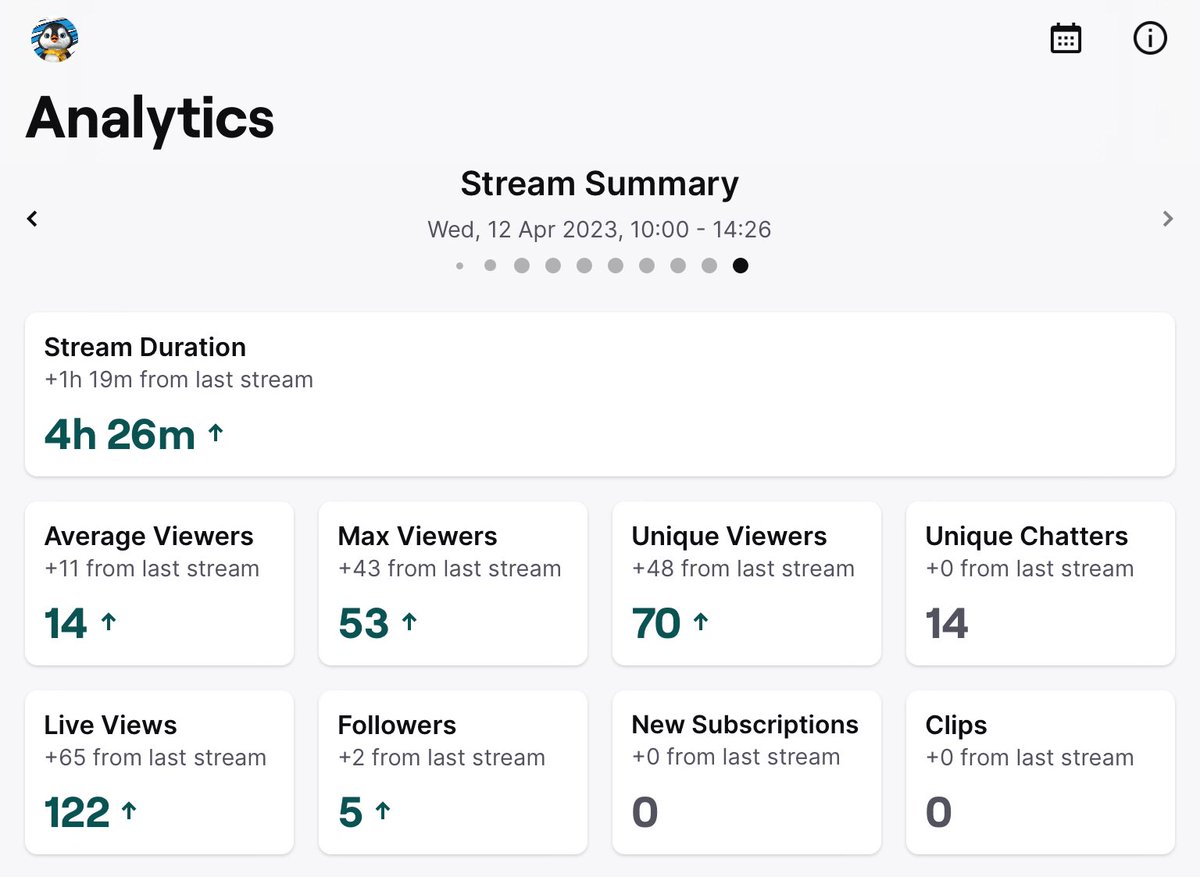Click the Unique Viewers value 70

tap(657, 624)
